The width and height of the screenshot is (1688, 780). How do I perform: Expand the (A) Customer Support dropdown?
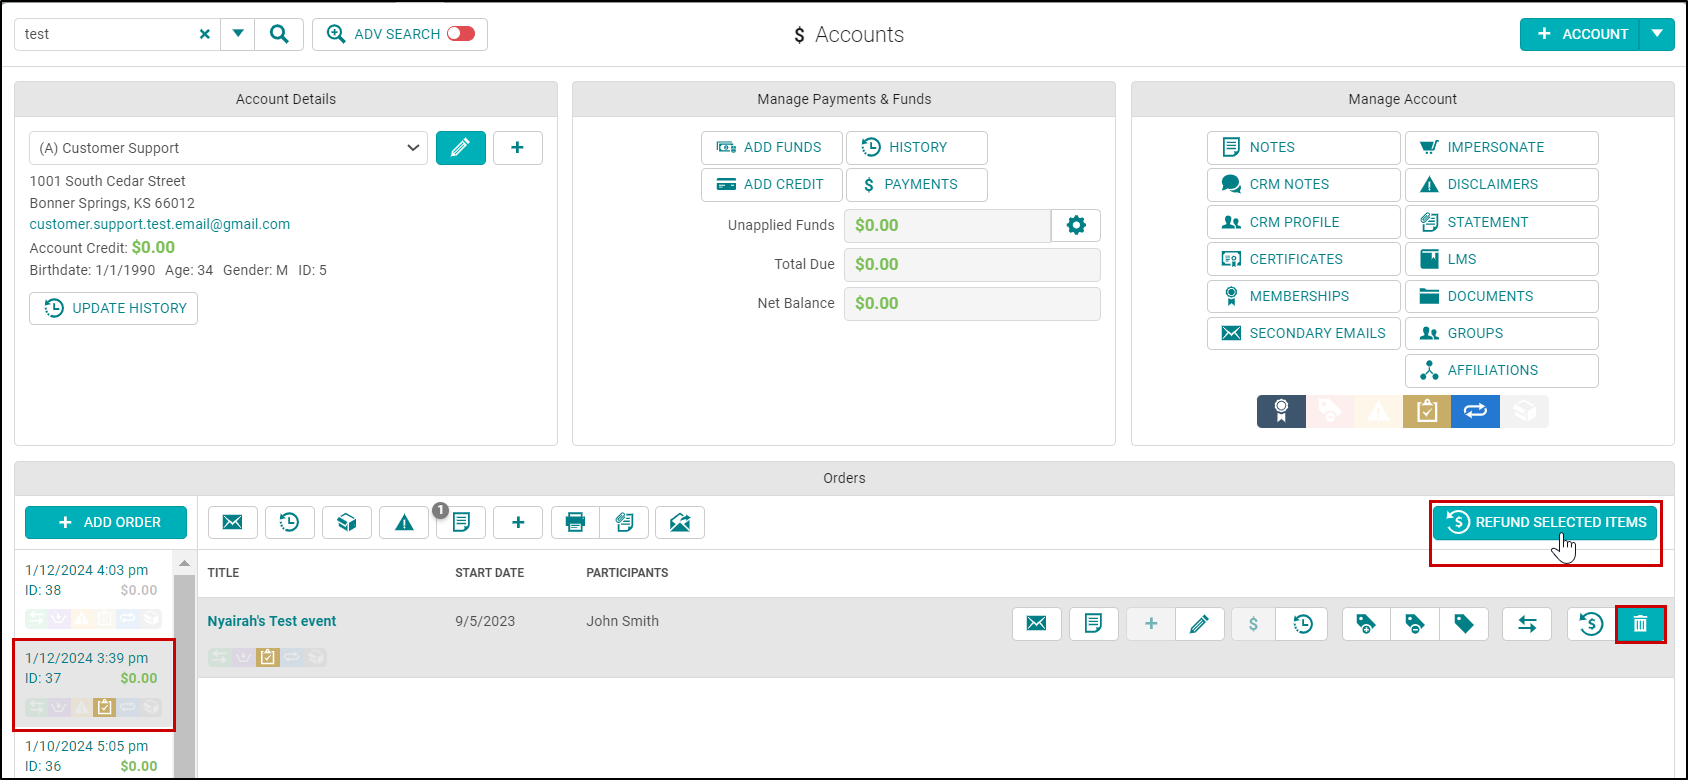(x=229, y=148)
